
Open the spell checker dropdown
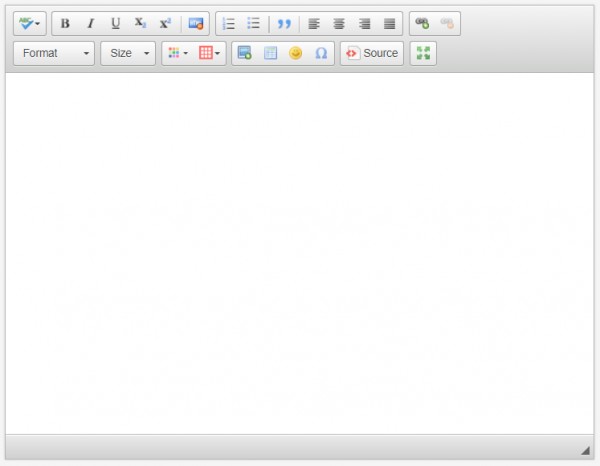29,23
